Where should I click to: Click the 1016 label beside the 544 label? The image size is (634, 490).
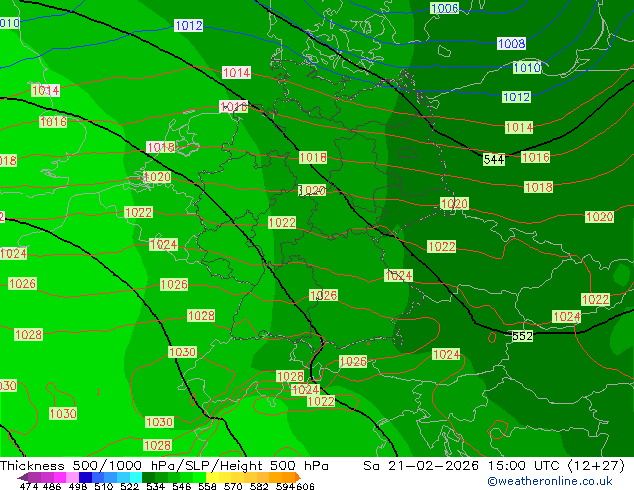[535, 157]
